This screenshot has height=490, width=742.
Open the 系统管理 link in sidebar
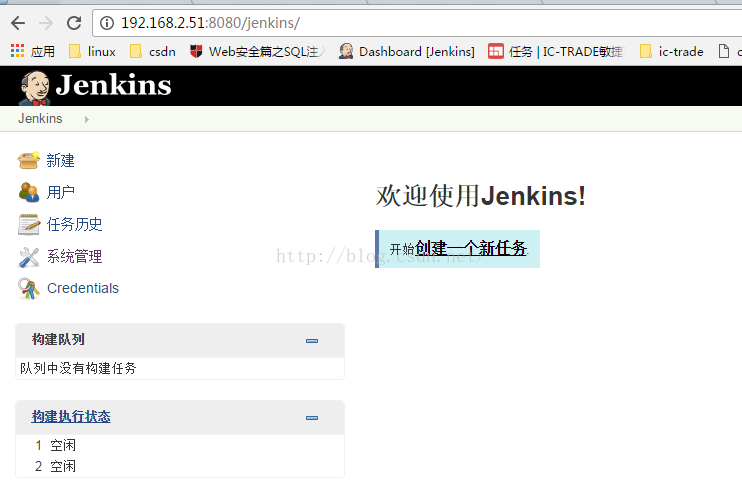tap(74, 256)
